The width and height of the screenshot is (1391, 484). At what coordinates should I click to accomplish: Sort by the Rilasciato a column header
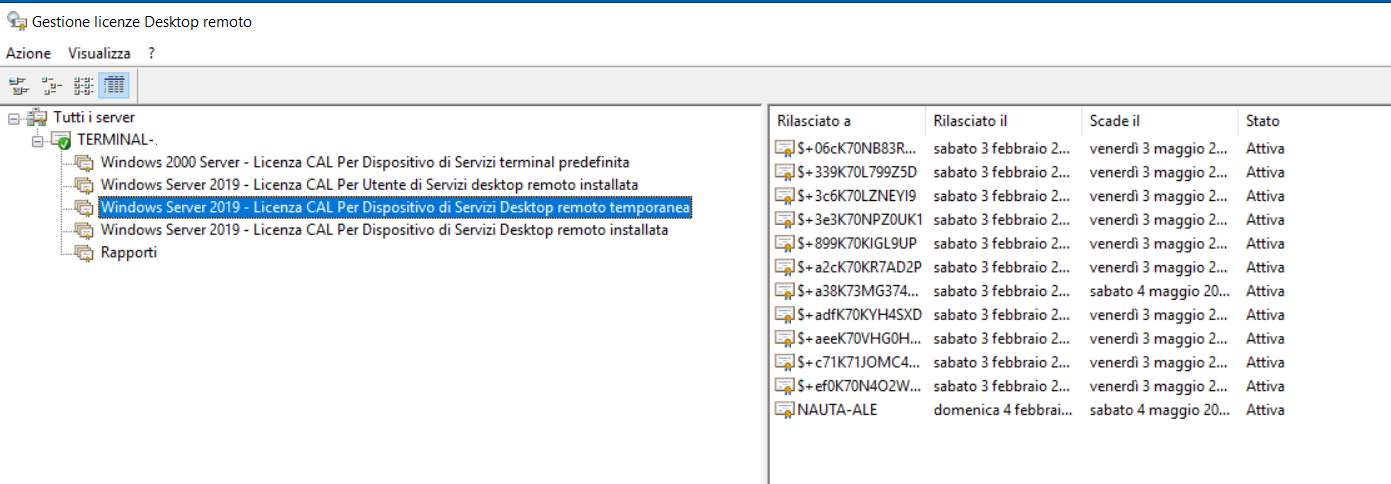point(848,121)
